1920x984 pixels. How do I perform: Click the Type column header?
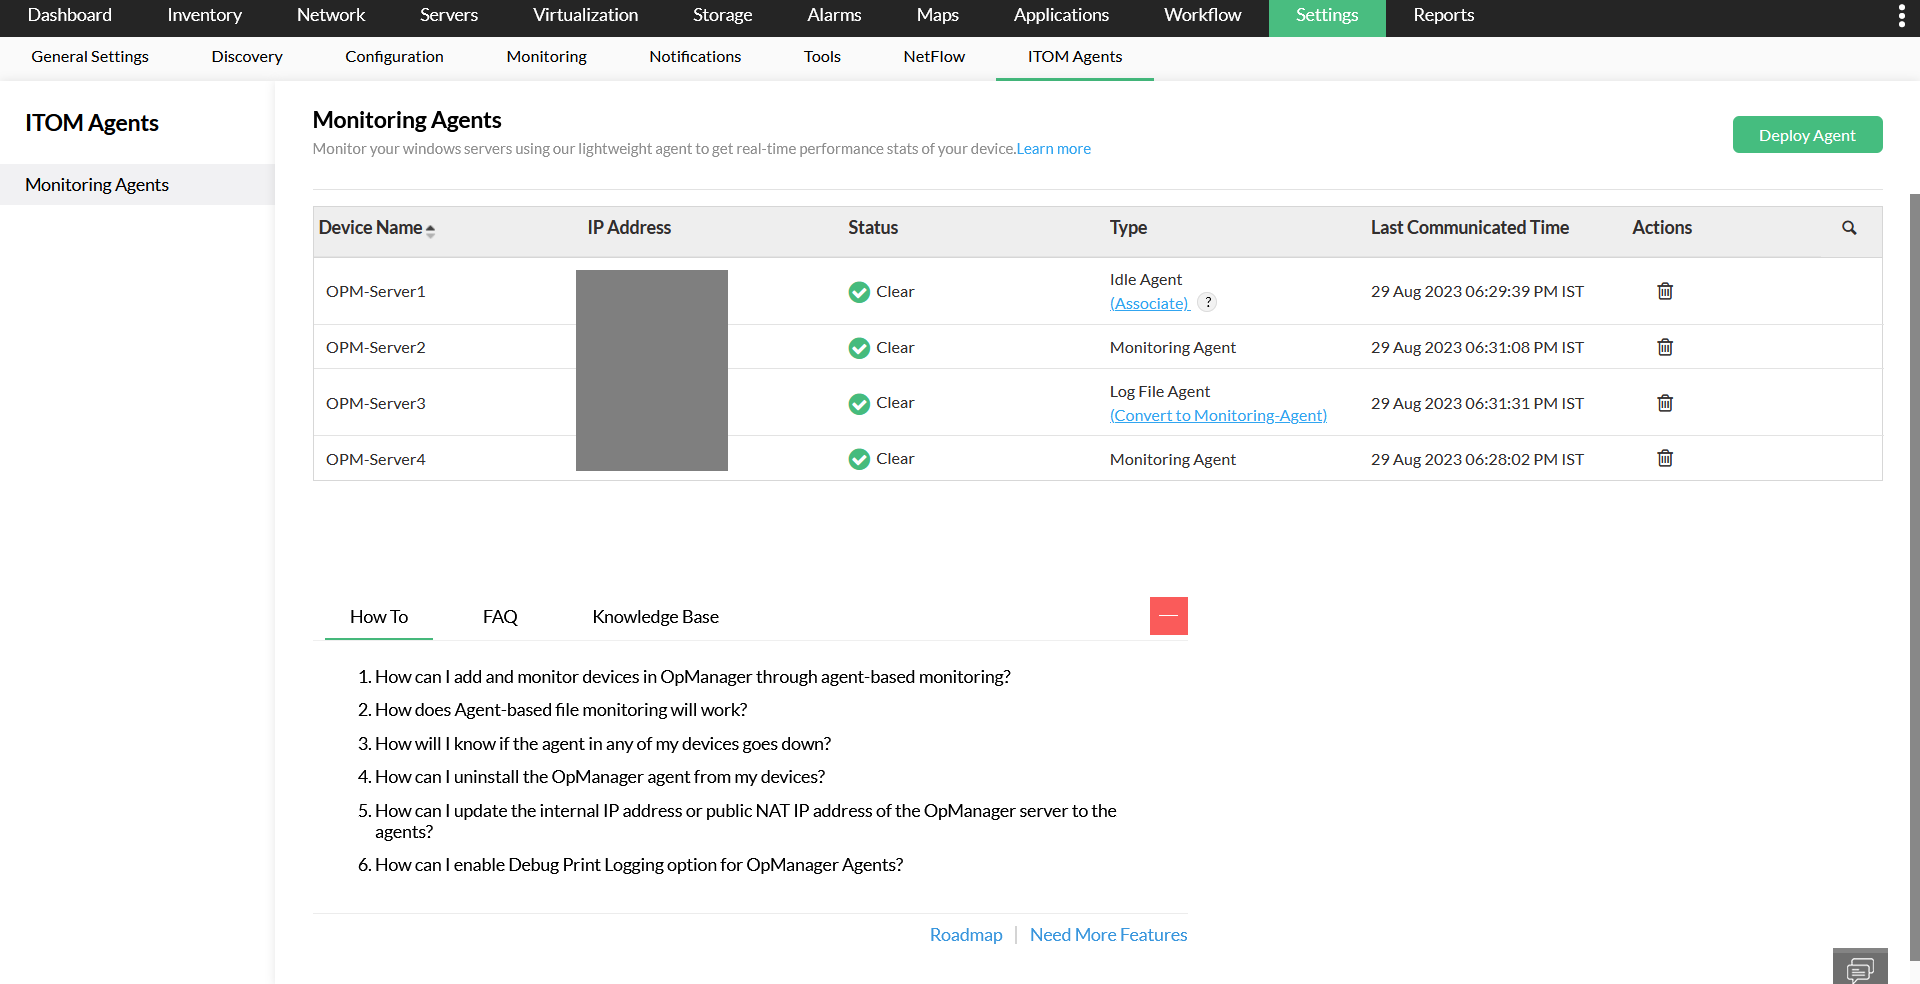coord(1128,228)
